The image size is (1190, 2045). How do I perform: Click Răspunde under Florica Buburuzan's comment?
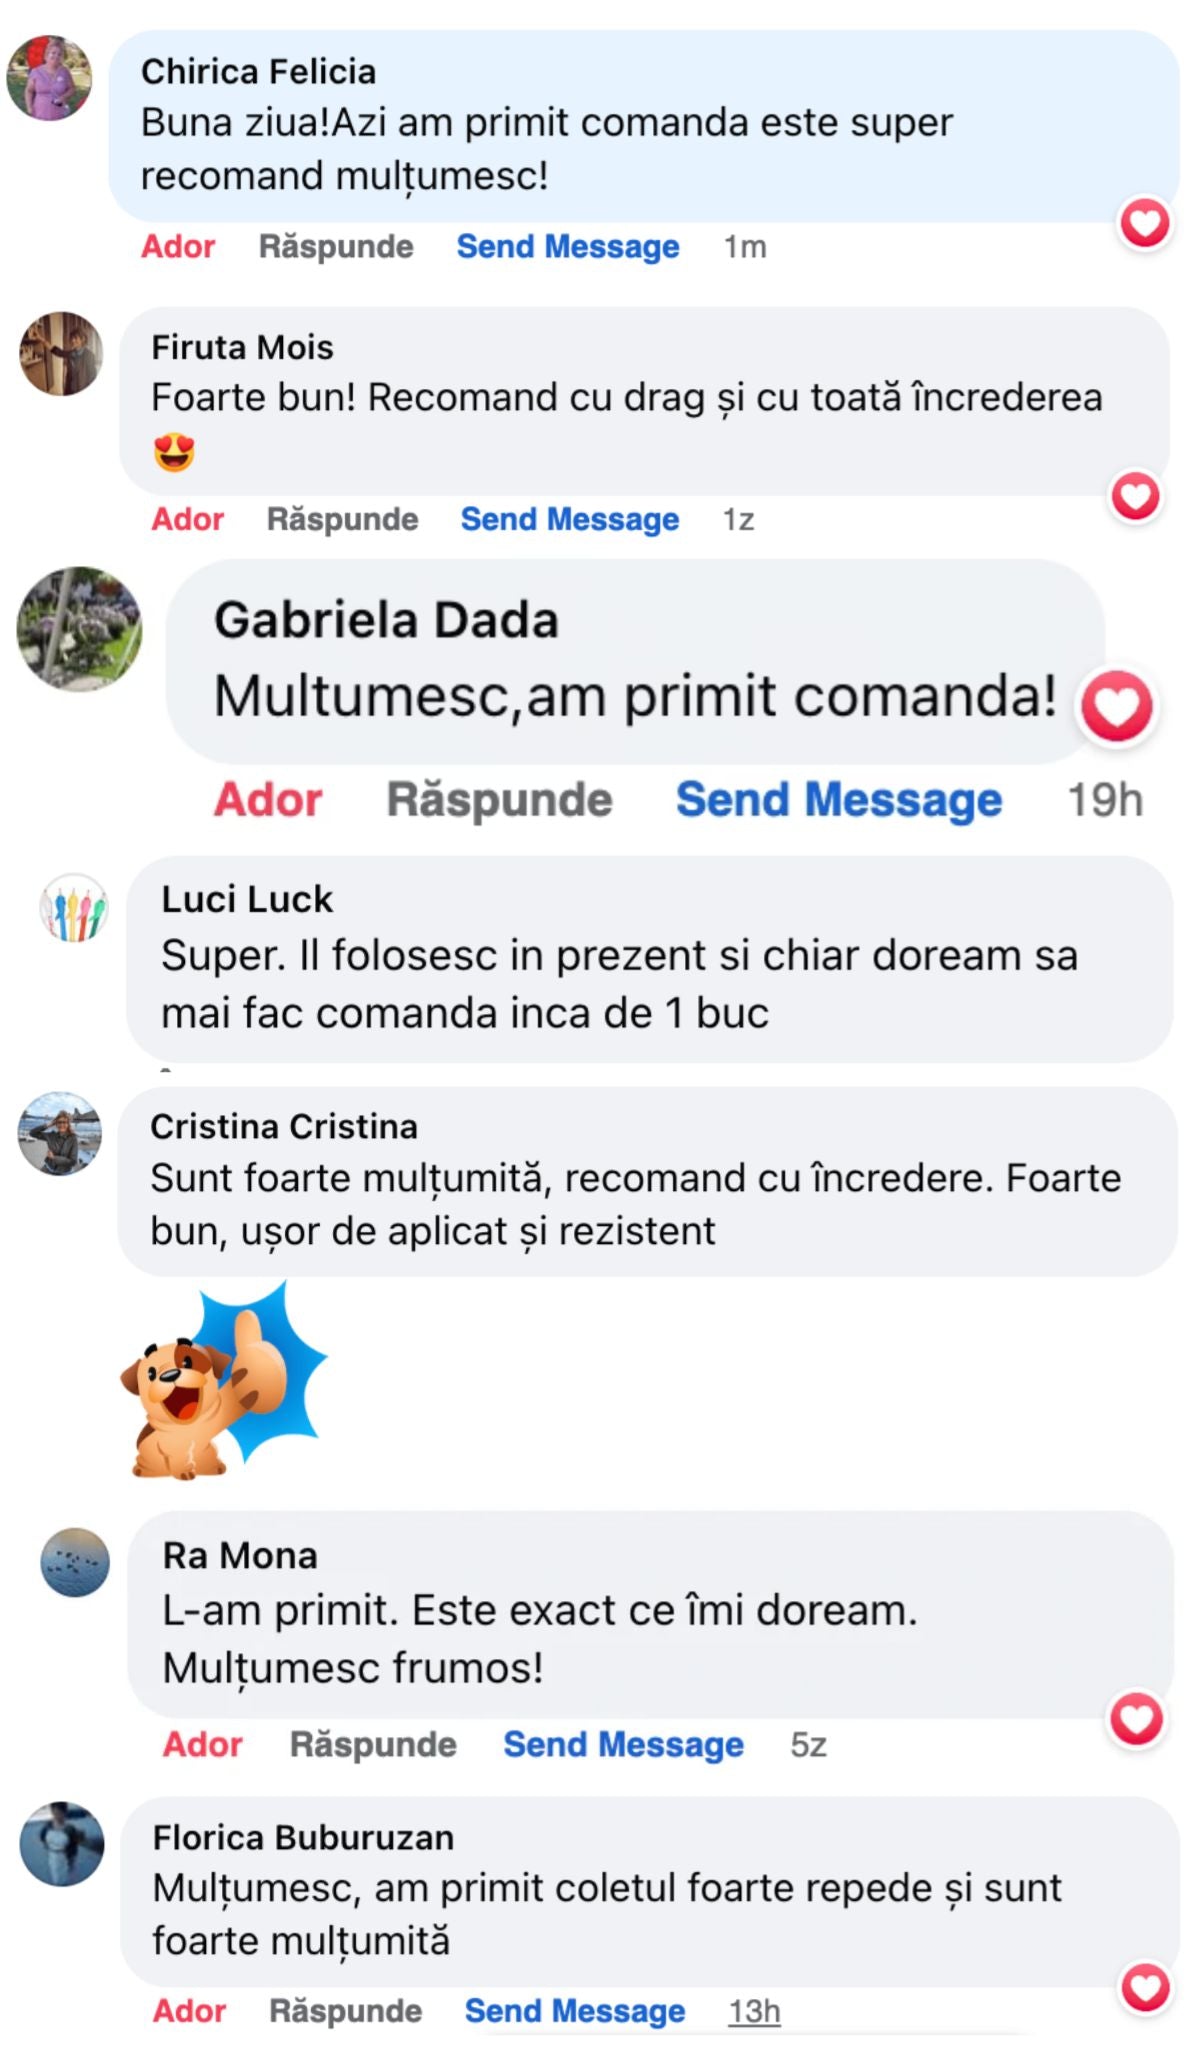pos(345,2011)
